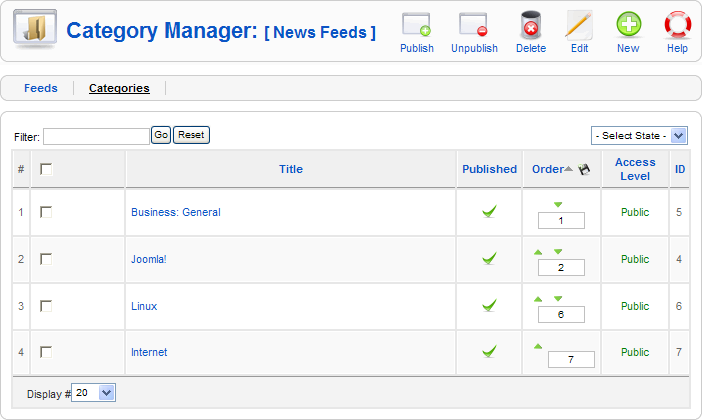Click the Edit pencil icon
This screenshot has width=702, height=420.
[579, 26]
